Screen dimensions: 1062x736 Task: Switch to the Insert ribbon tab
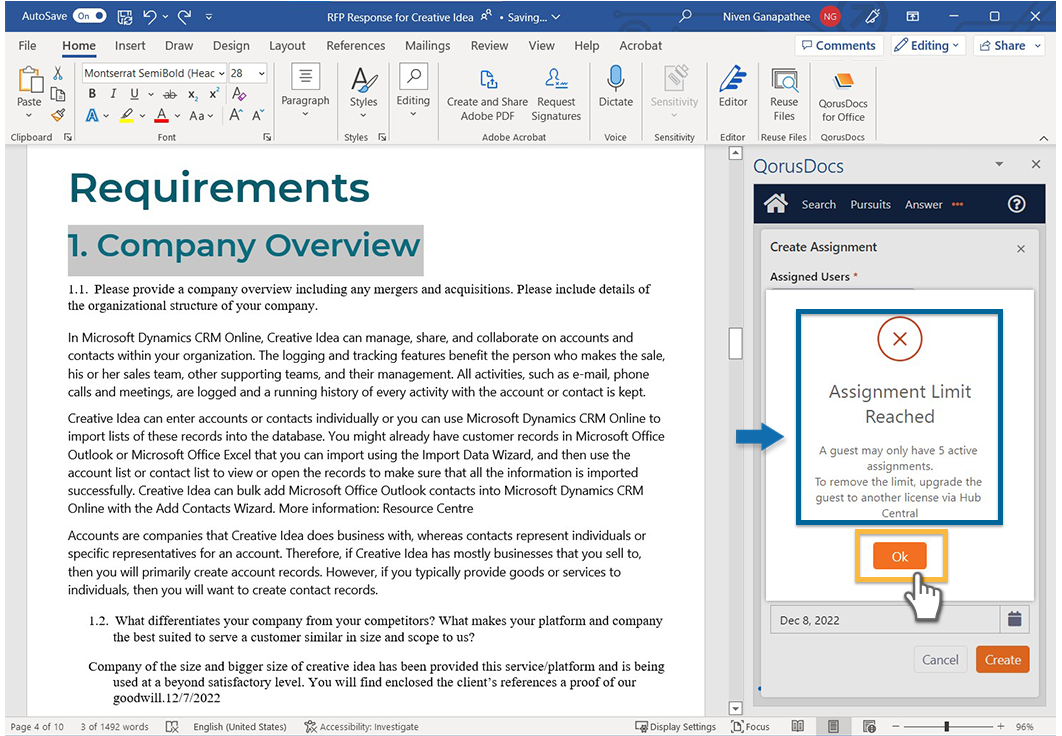(129, 45)
